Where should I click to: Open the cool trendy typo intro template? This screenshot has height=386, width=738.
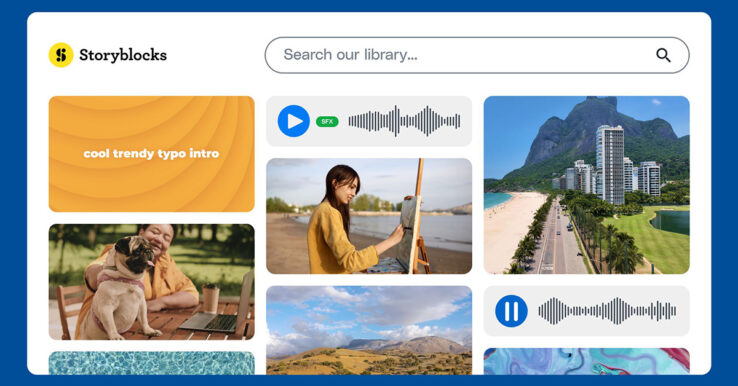[152, 154]
